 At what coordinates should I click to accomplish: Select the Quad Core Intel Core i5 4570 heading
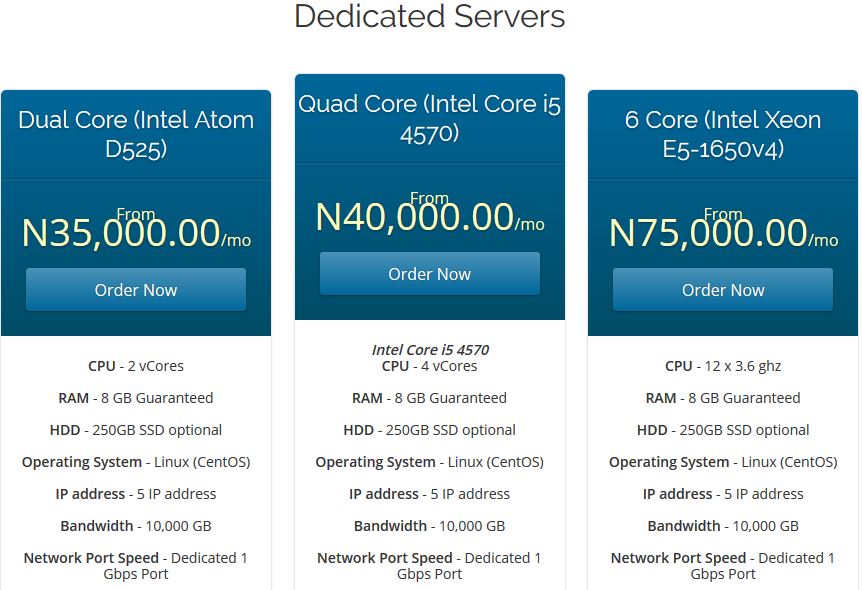click(x=429, y=118)
